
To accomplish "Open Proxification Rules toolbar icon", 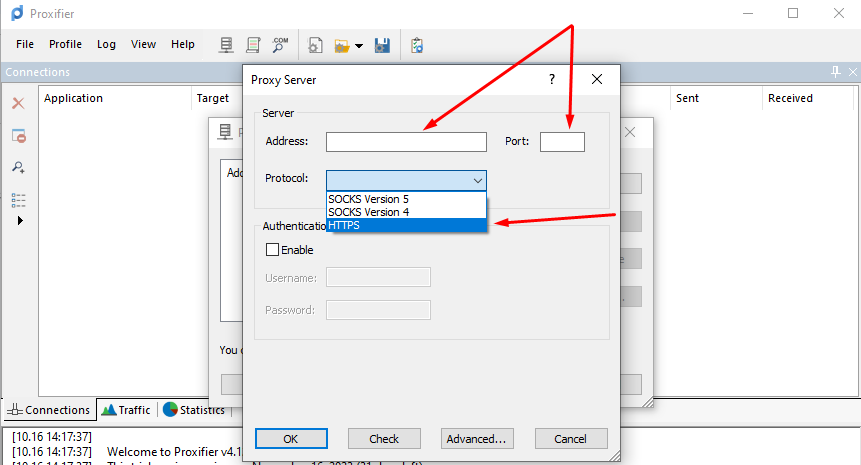I will point(254,45).
